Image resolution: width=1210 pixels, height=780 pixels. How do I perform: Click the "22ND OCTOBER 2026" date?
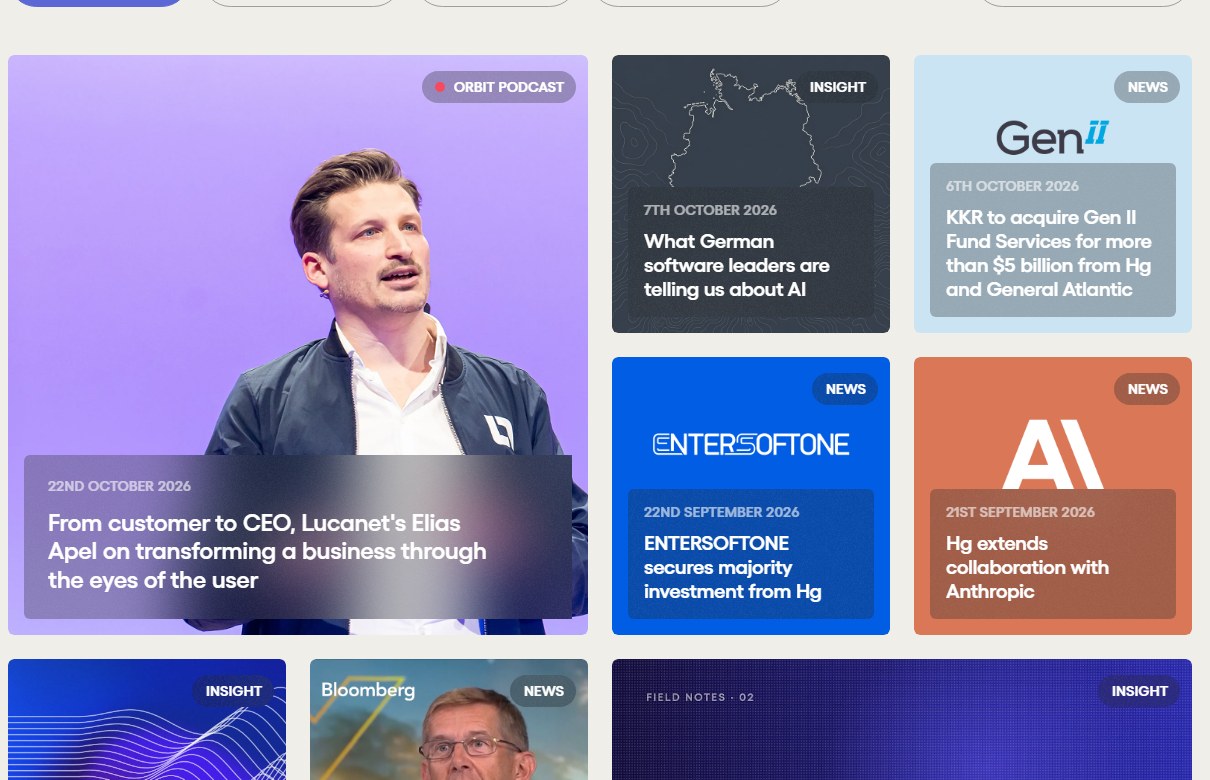[119, 486]
